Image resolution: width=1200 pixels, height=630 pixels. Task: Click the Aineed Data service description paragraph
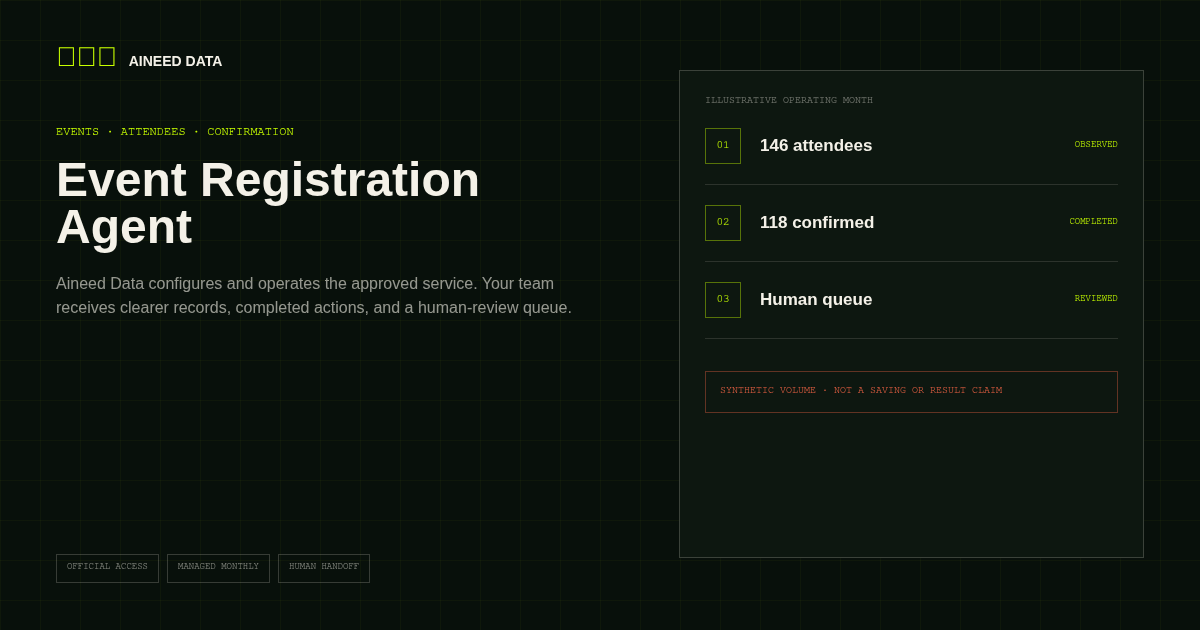[x=314, y=296]
